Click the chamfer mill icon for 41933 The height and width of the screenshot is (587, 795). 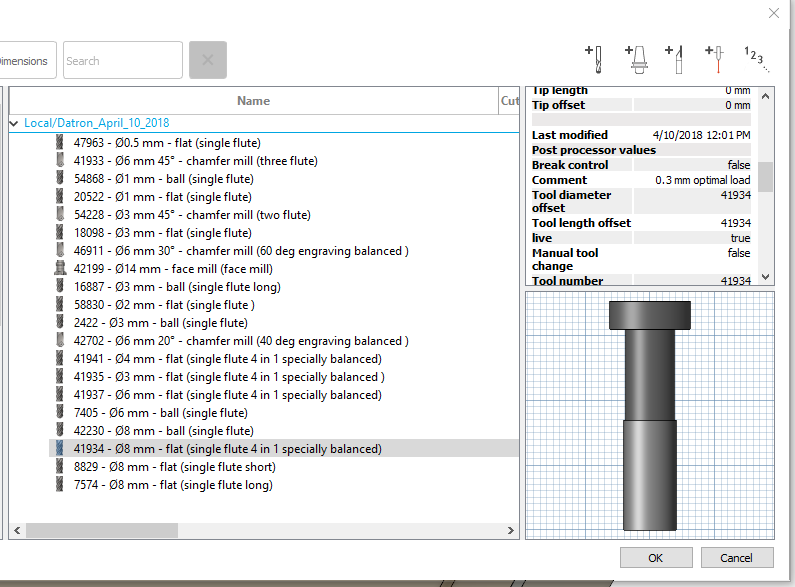tap(60, 161)
